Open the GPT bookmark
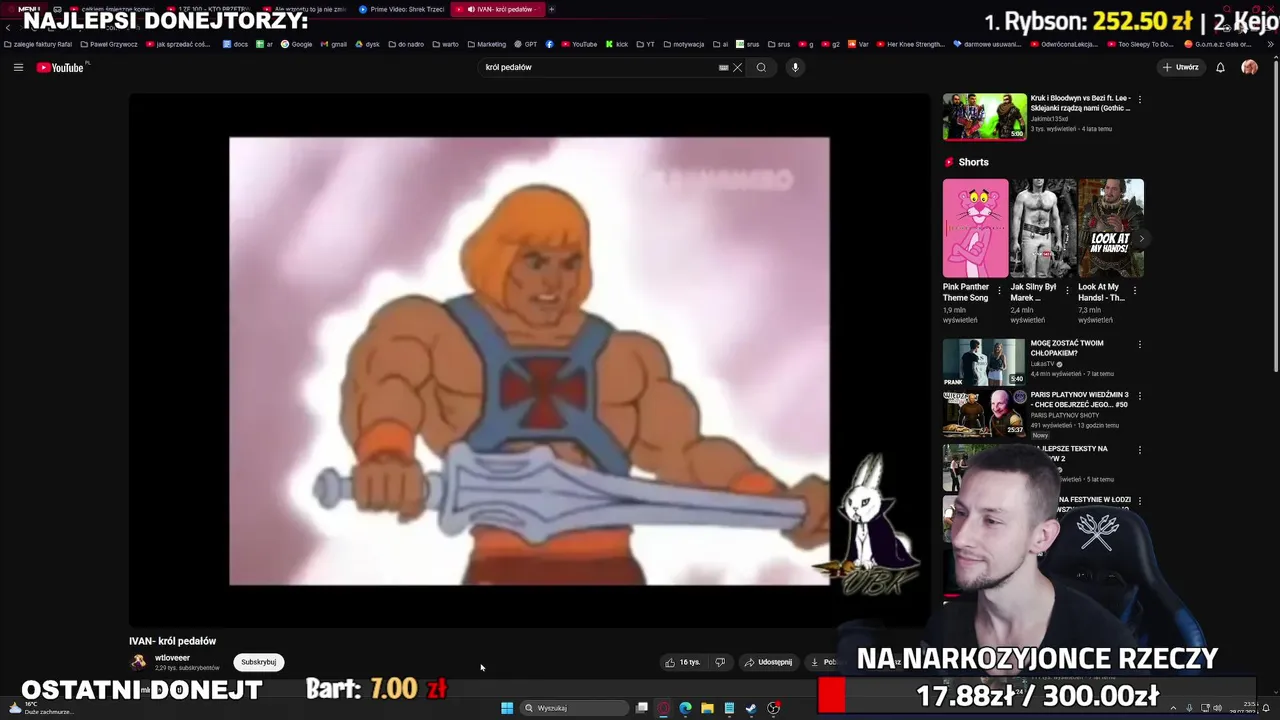The image size is (1280, 720). coord(525,44)
